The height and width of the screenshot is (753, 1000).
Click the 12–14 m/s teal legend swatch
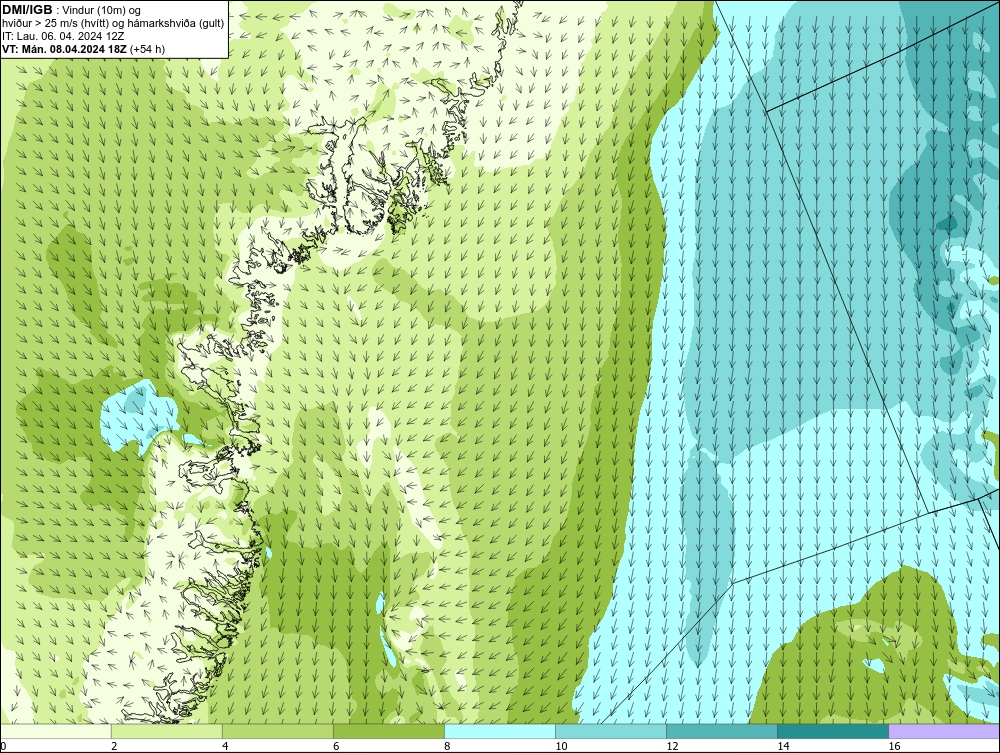721,731
